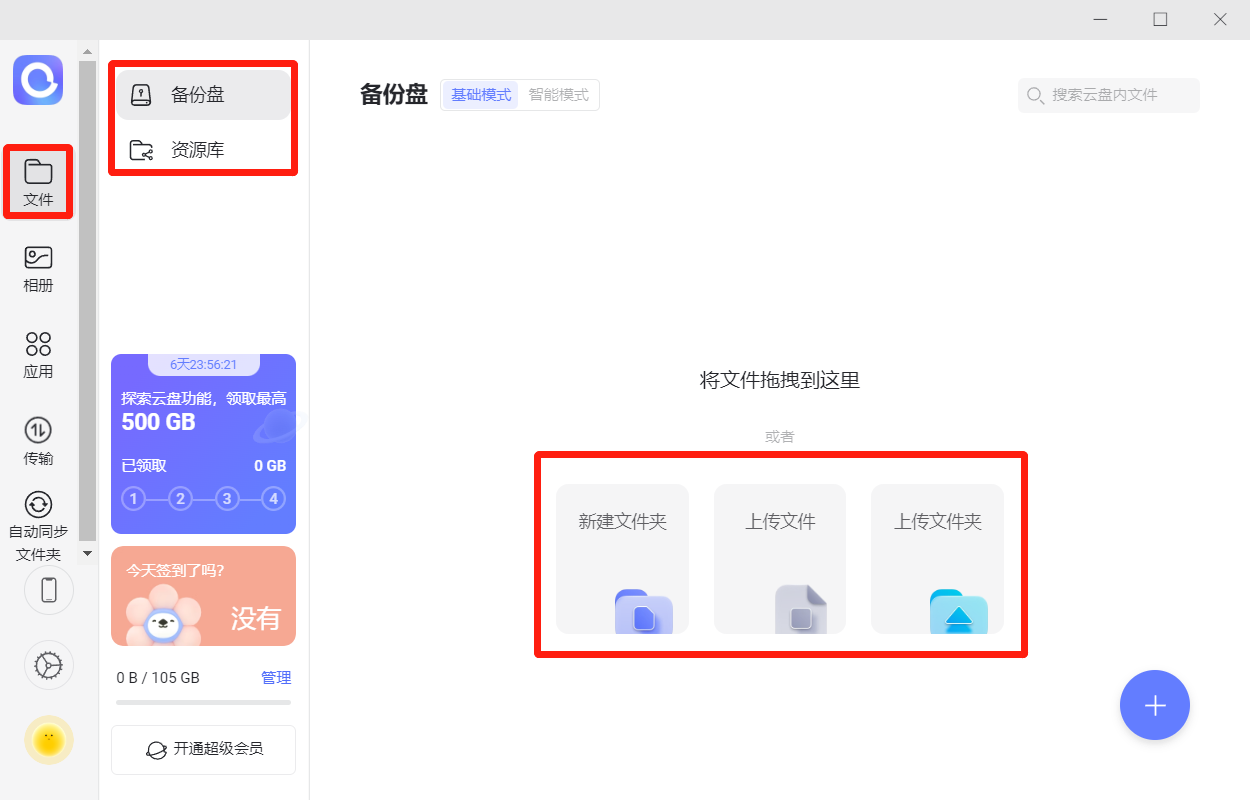1250x800 pixels.
Task: Click the magnifier search icon
Action: click(x=1035, y=95)
